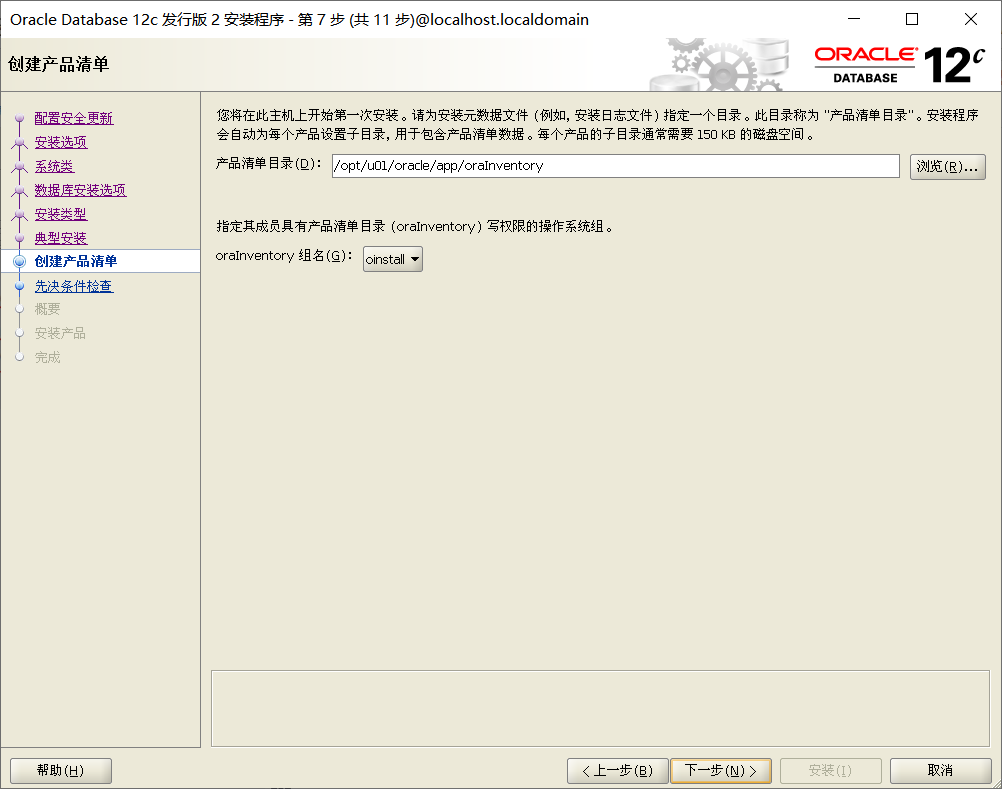Go to 先决条件检查 step link

(74, 286)
